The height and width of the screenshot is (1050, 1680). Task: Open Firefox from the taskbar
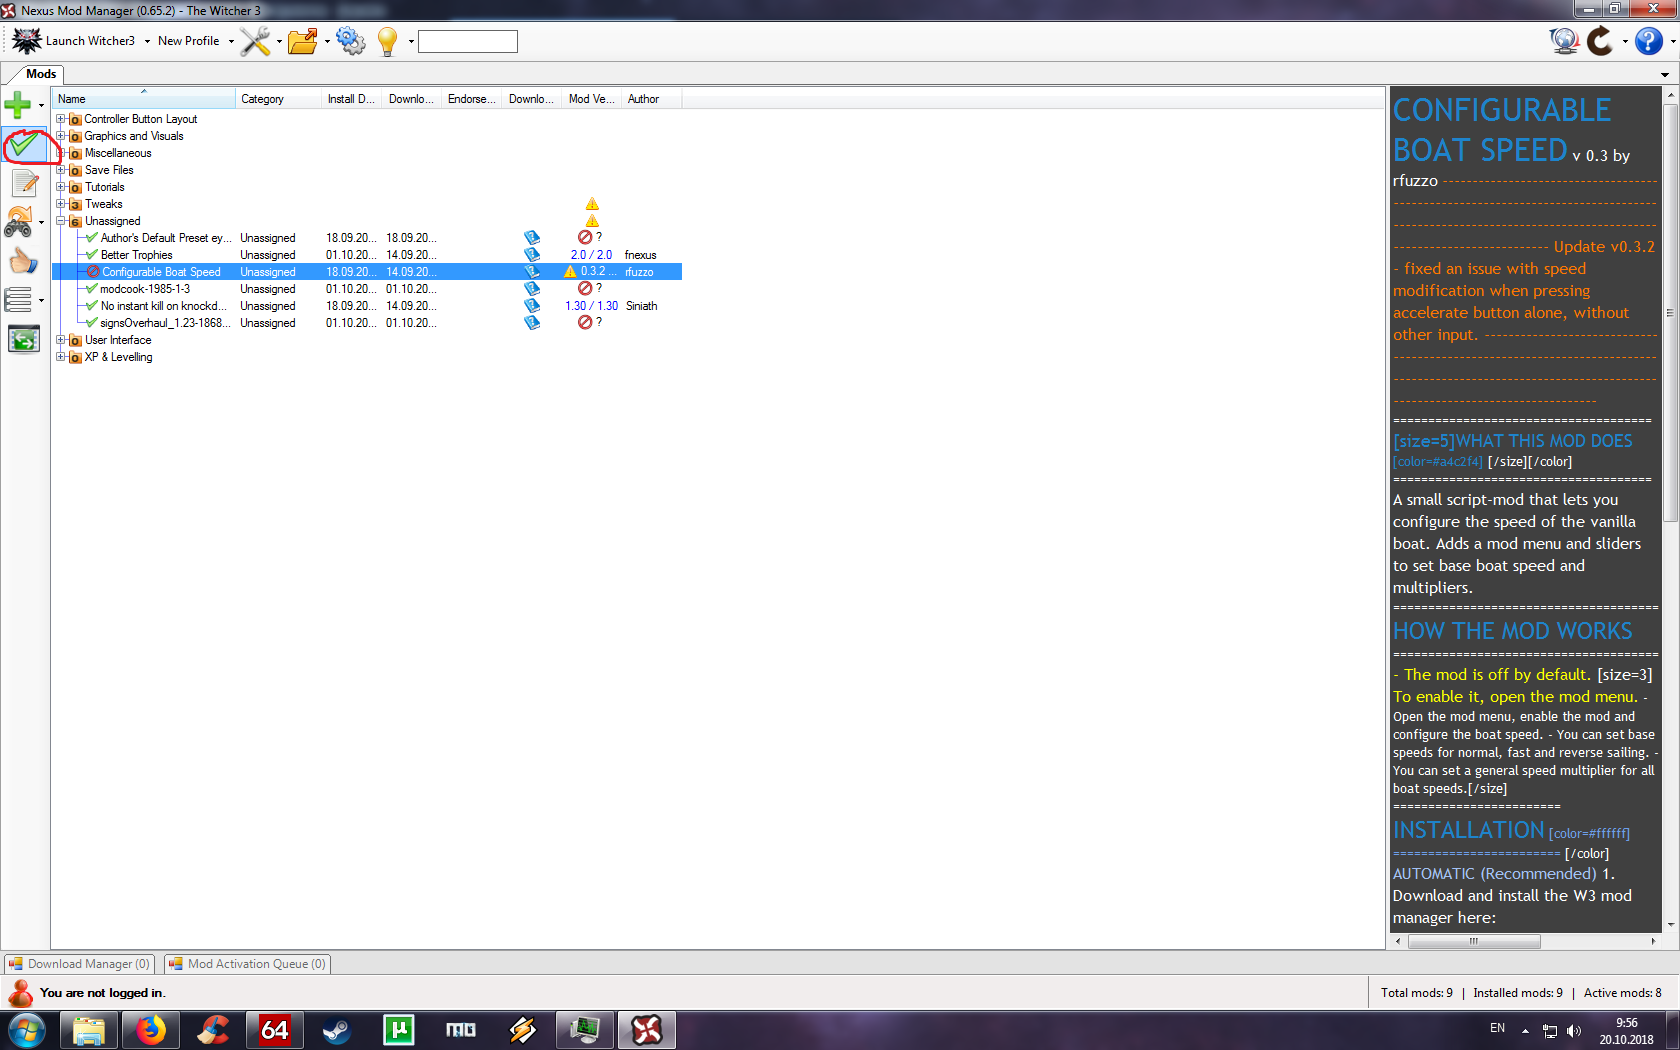point(151,1030)
